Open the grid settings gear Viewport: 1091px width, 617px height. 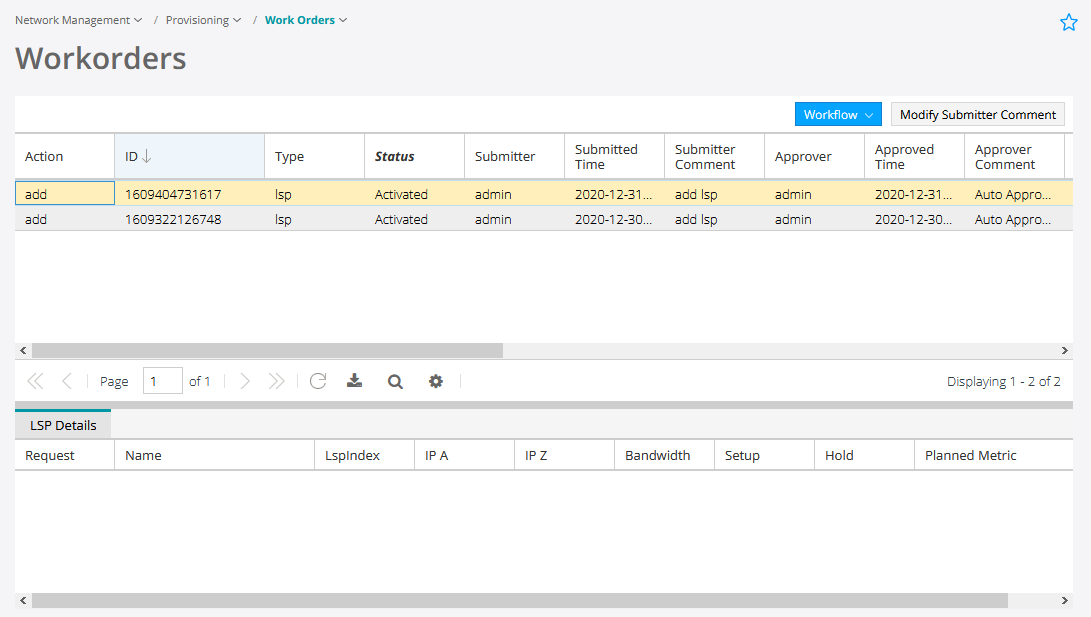click(x=435, y=381)
